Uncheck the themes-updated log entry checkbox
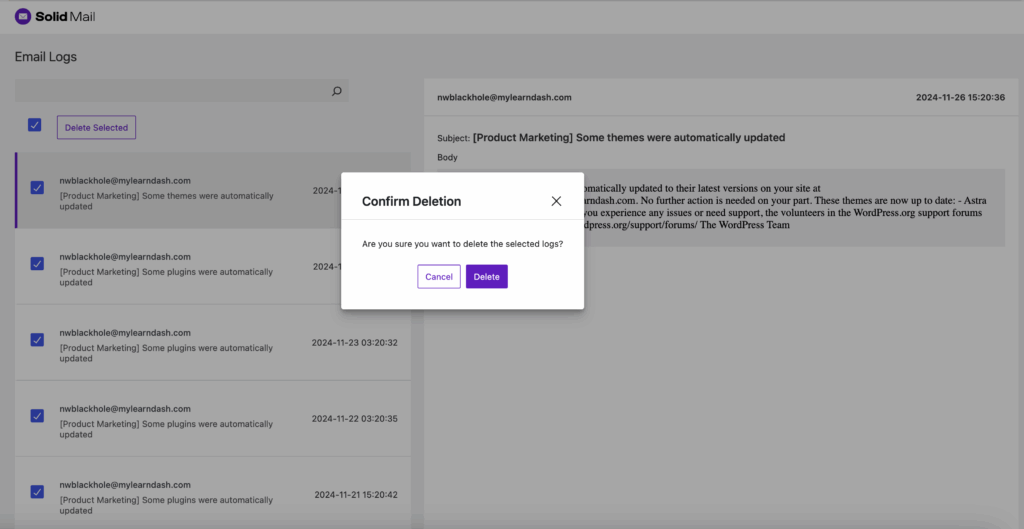The image size is (1024, 529). click(x=37, y=187)
